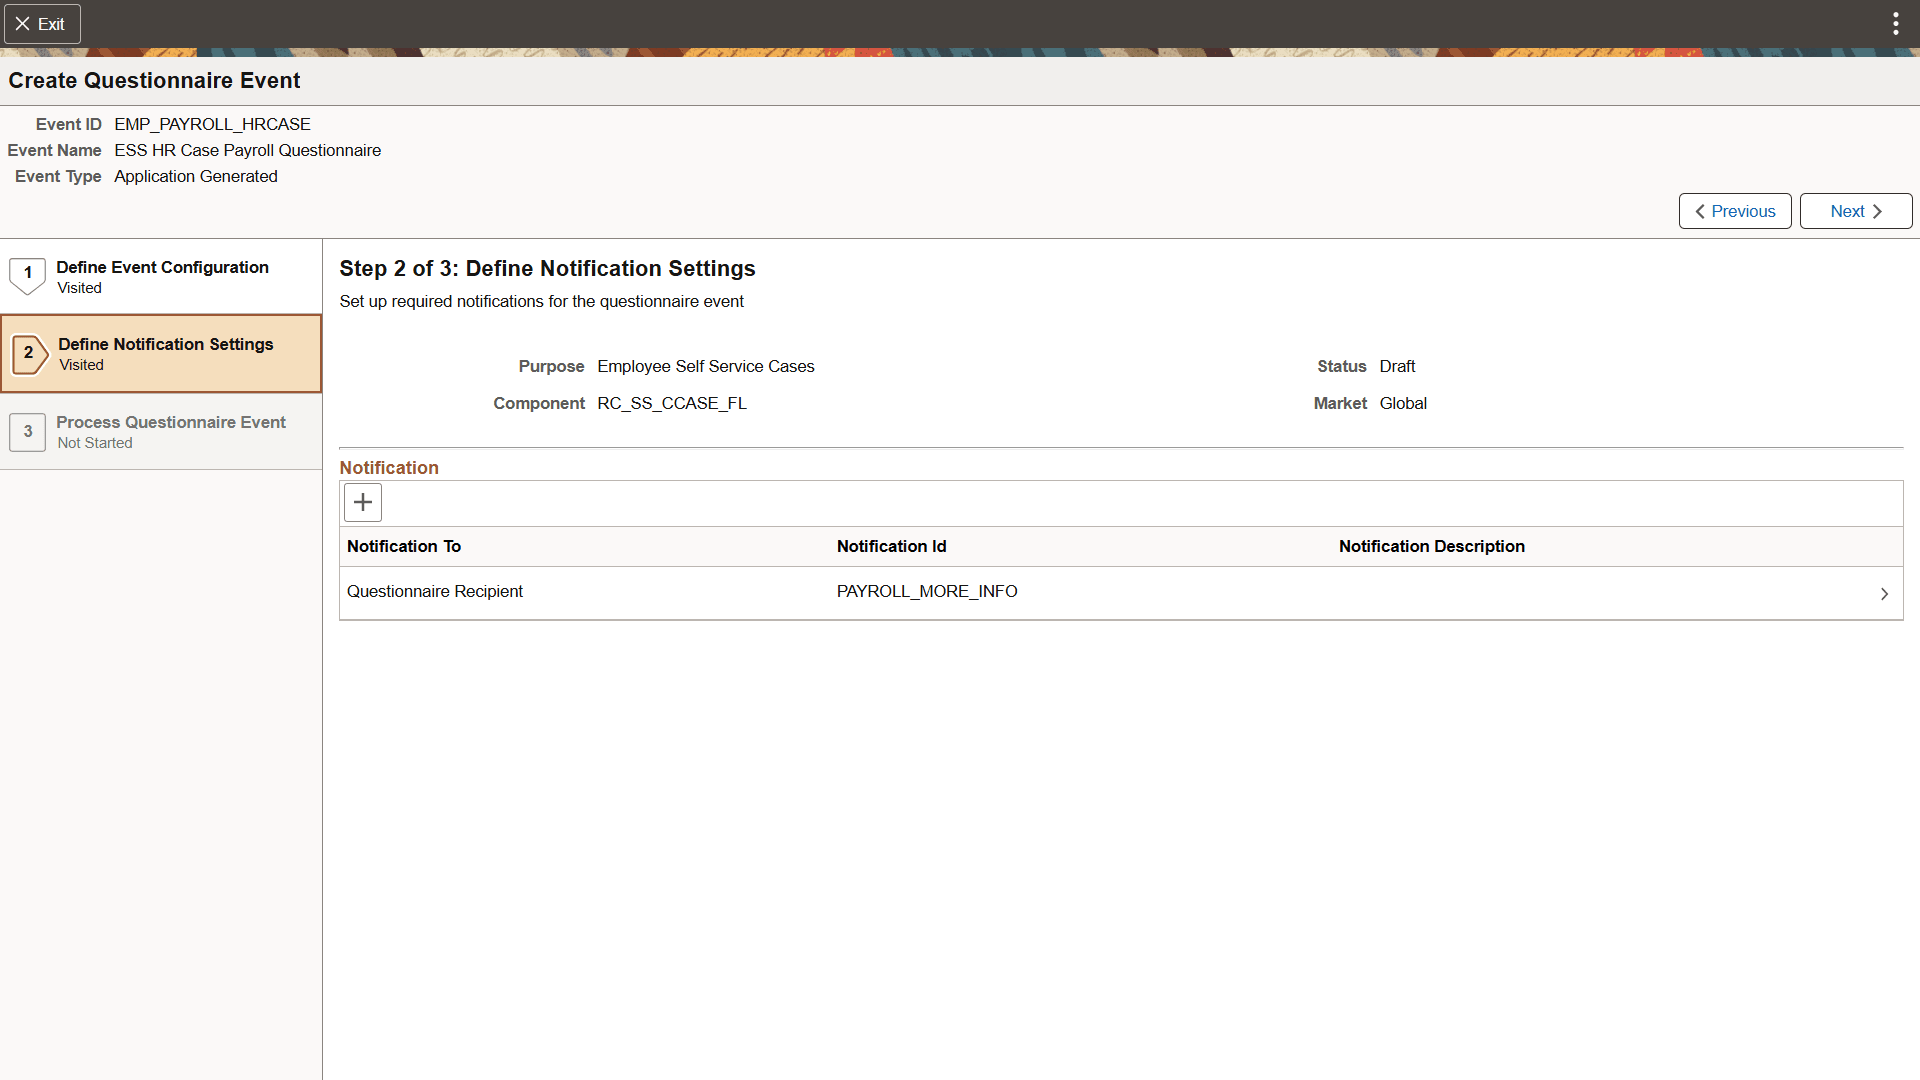1920x1080 pixels.
Task: Click the step 2 numbered badge icon
Action: pos(30,352)
